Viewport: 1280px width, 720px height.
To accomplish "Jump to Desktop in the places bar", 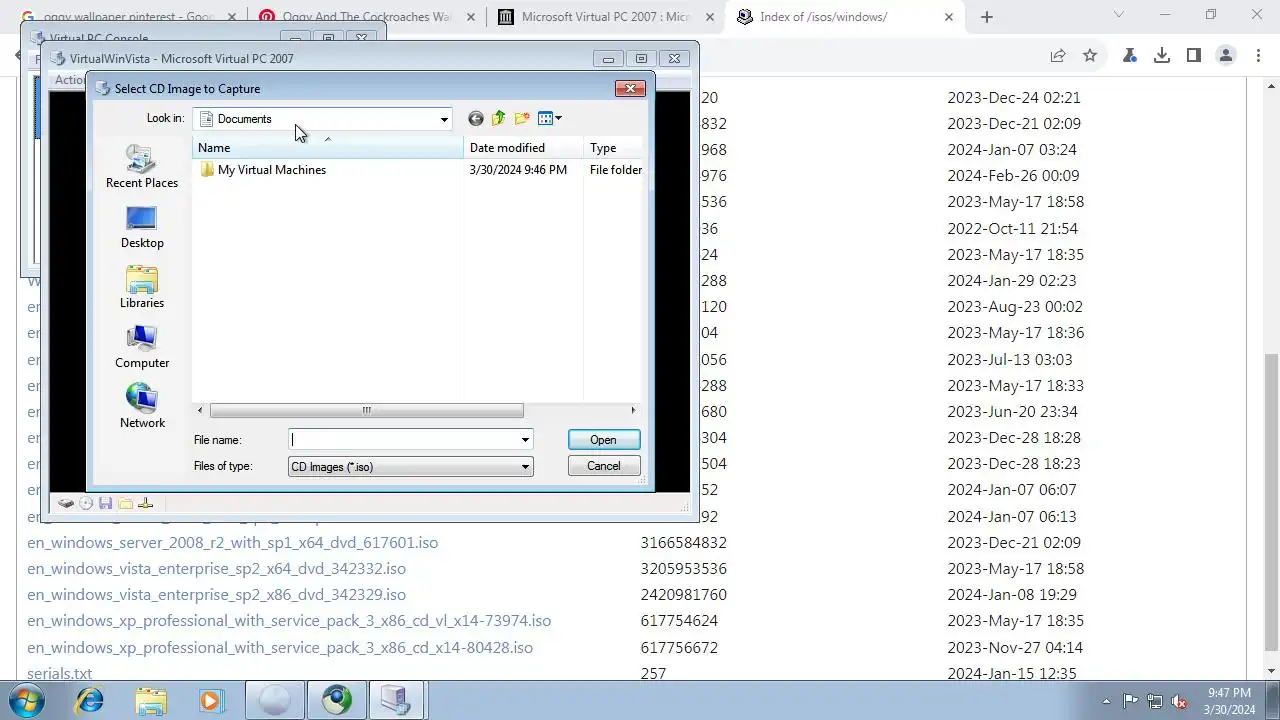I will pos(142,228).
